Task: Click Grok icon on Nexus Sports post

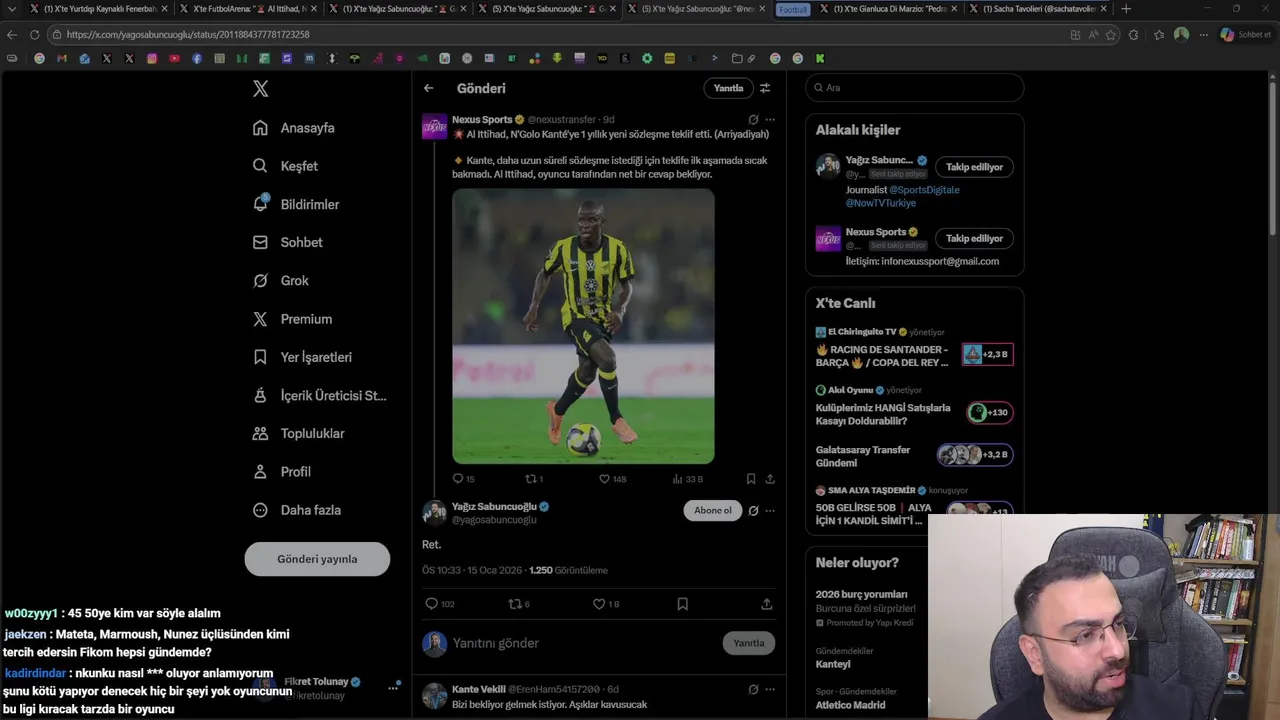Action: point(753,119)
